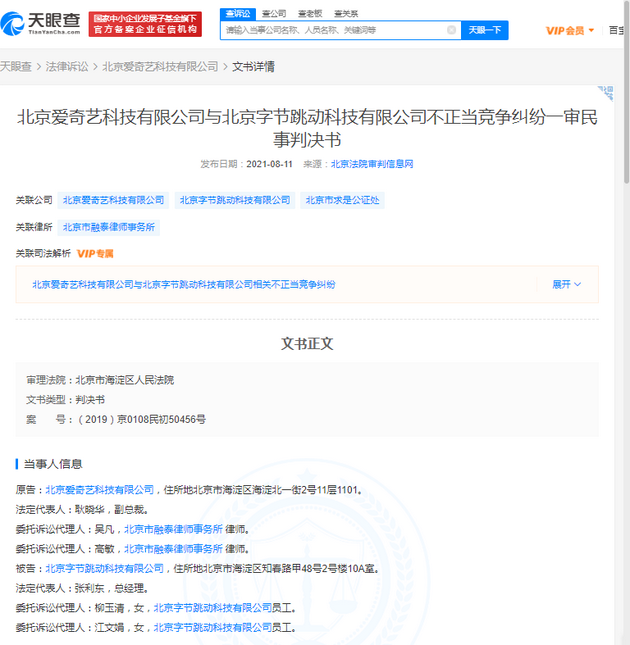Open plaintiff link 北京爱奇艺科技有限公司
The height and width of the screenshot is (645, 630).
pos(100,490)
